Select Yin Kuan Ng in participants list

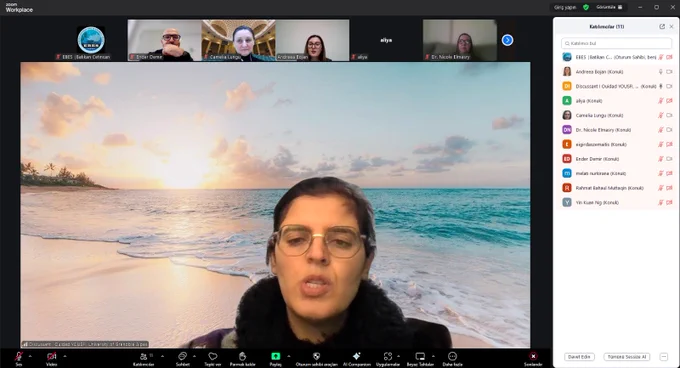(x=616, y=202)
